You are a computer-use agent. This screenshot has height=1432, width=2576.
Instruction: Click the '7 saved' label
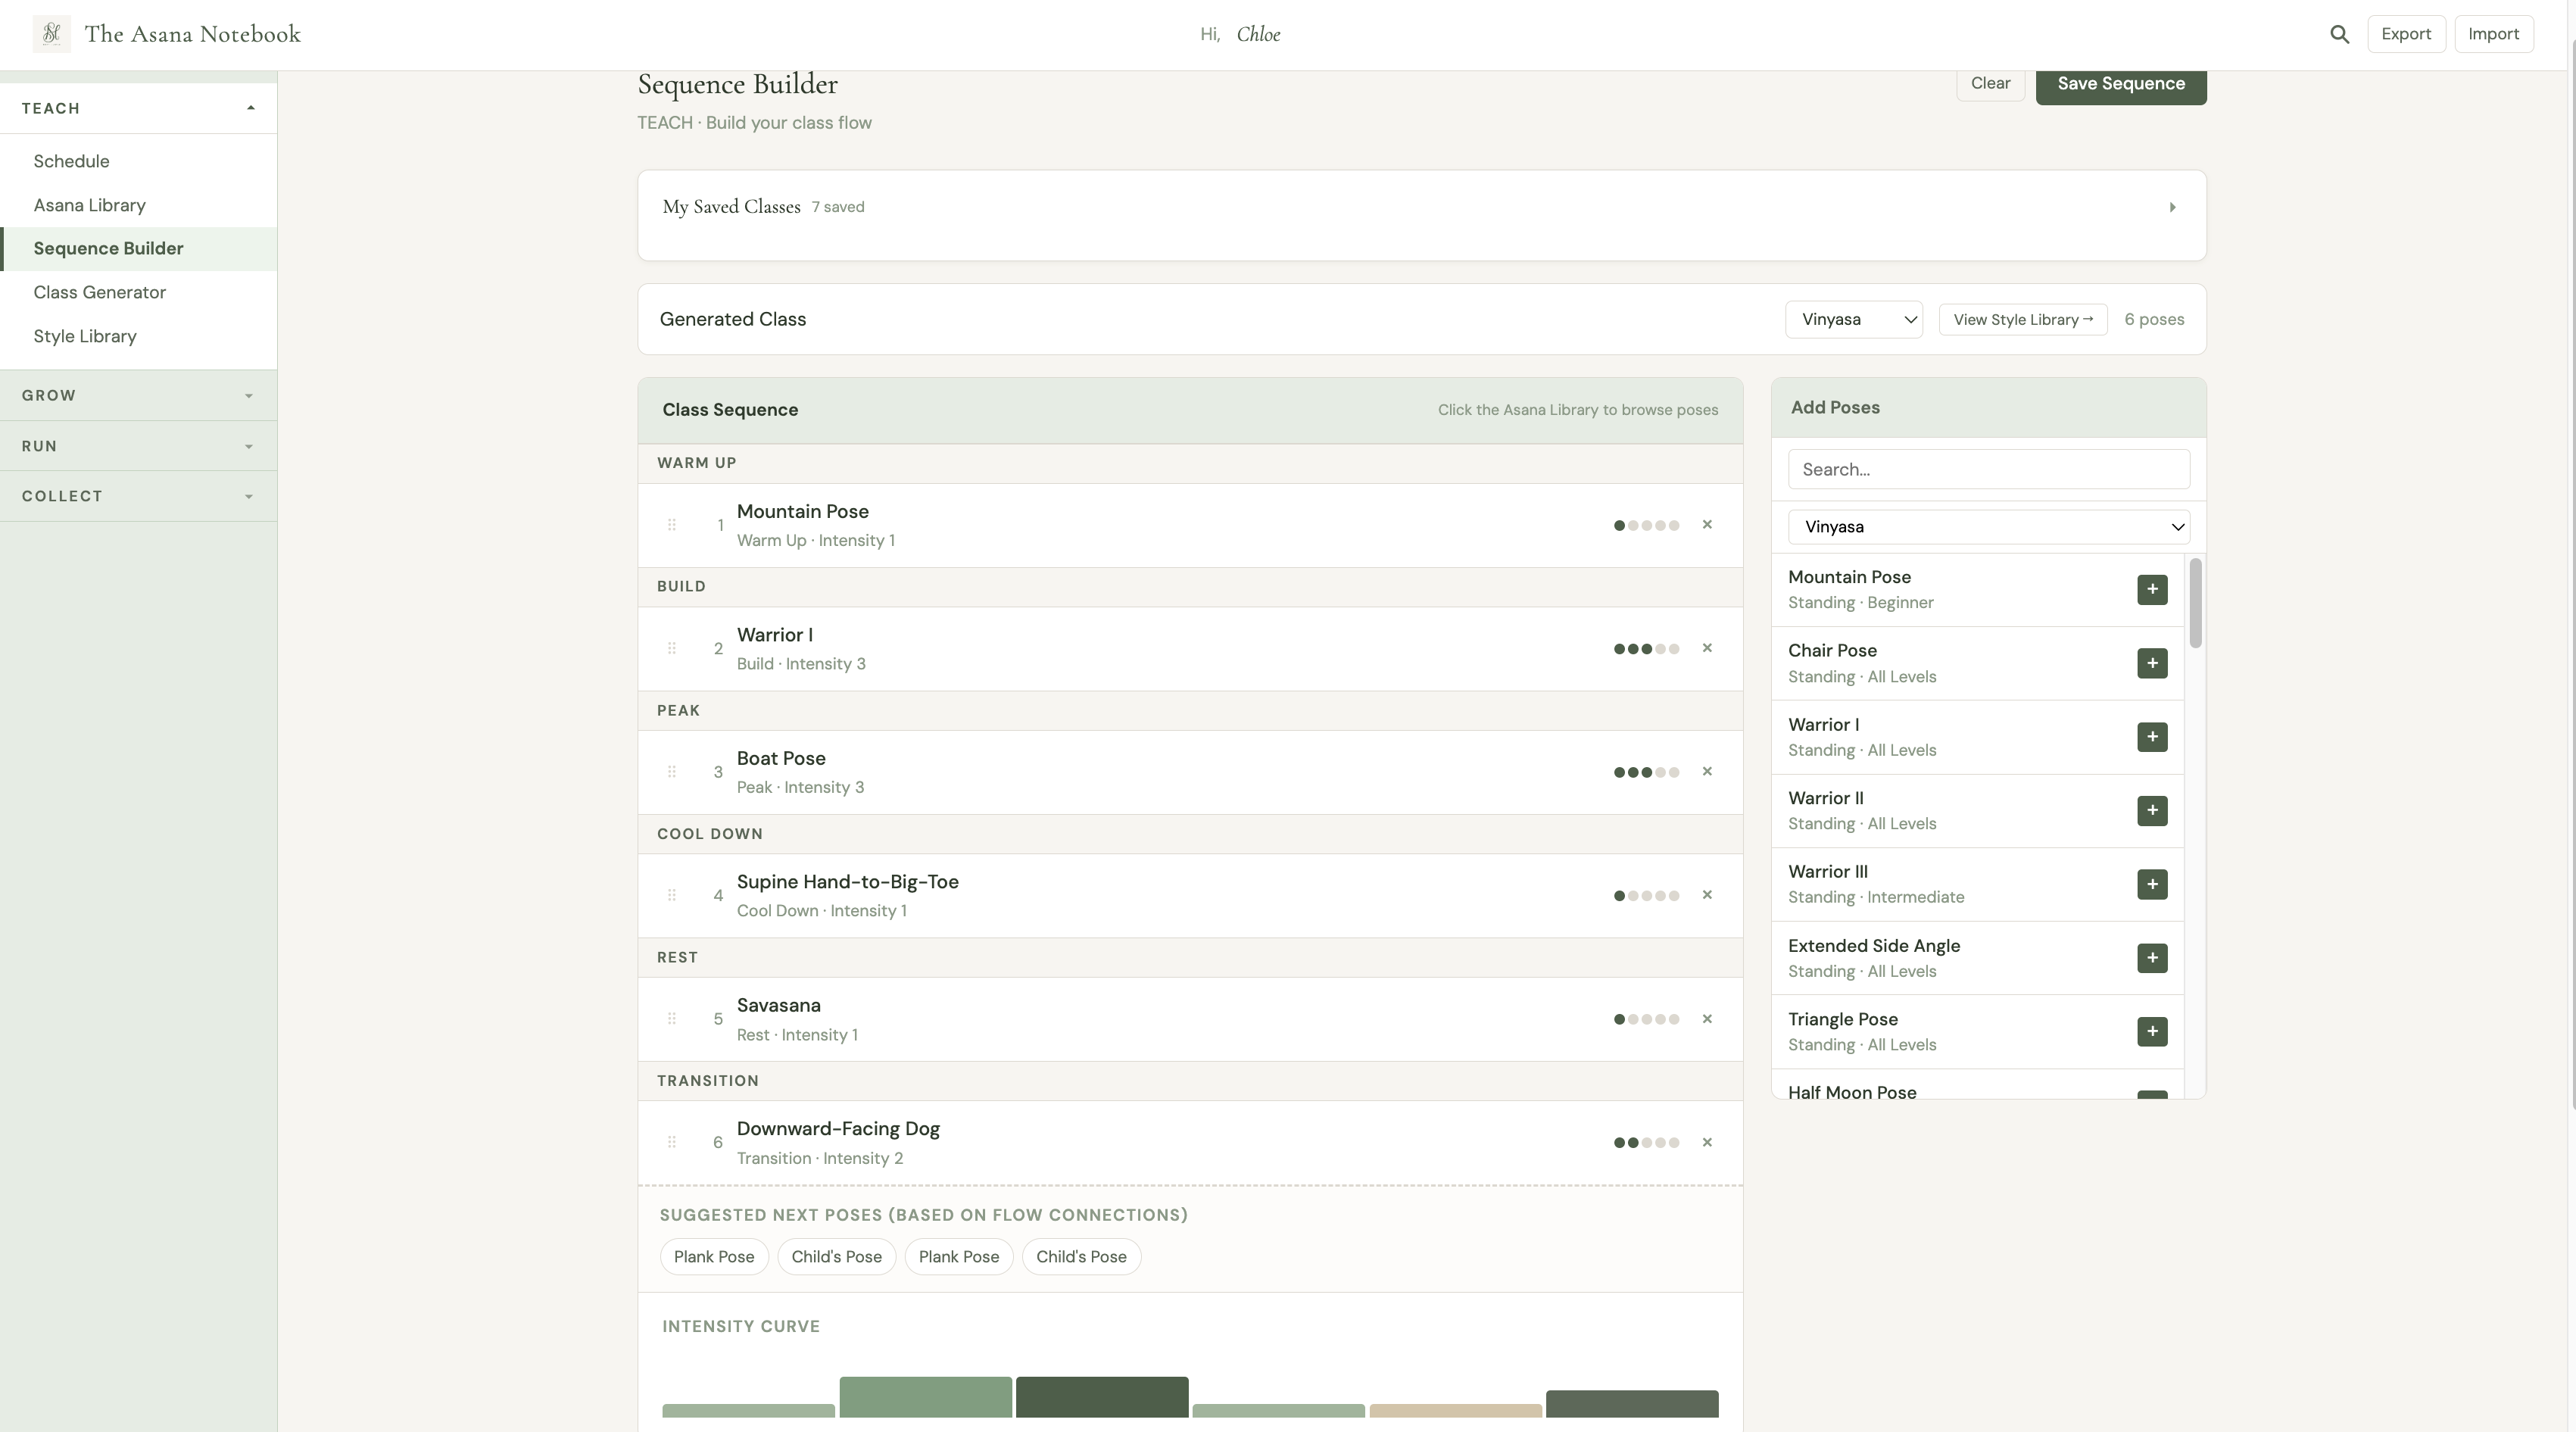tap(838, 207)
